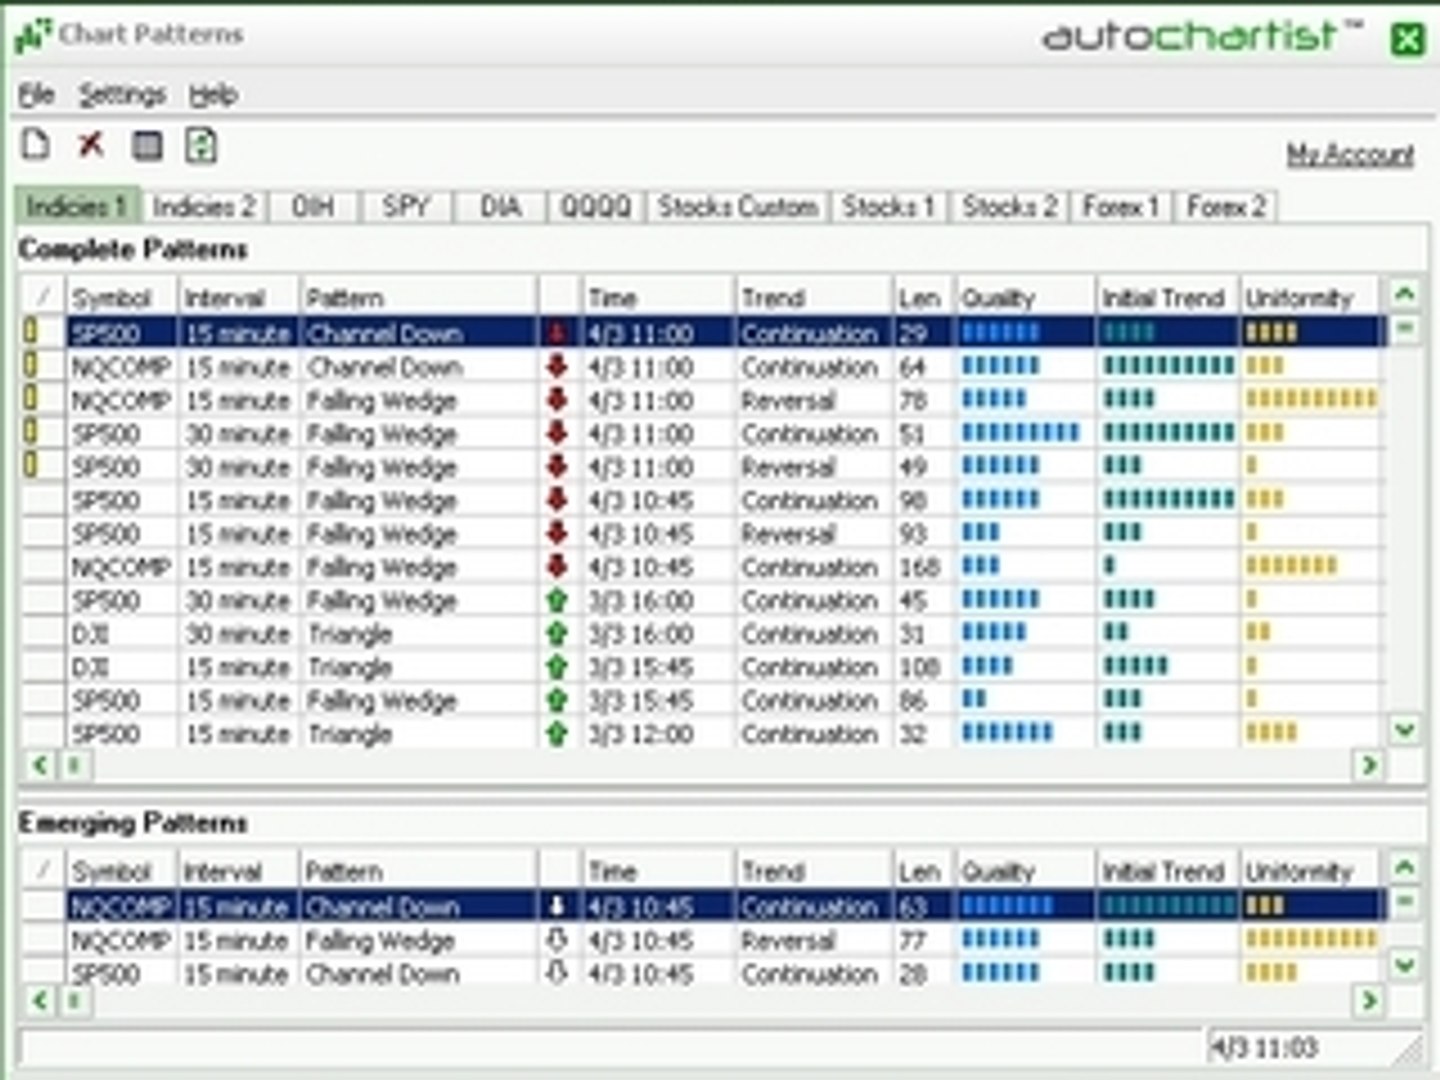Open the File menu
The width and height of the screenshot is (1440, 1080).
pos(36,95)
